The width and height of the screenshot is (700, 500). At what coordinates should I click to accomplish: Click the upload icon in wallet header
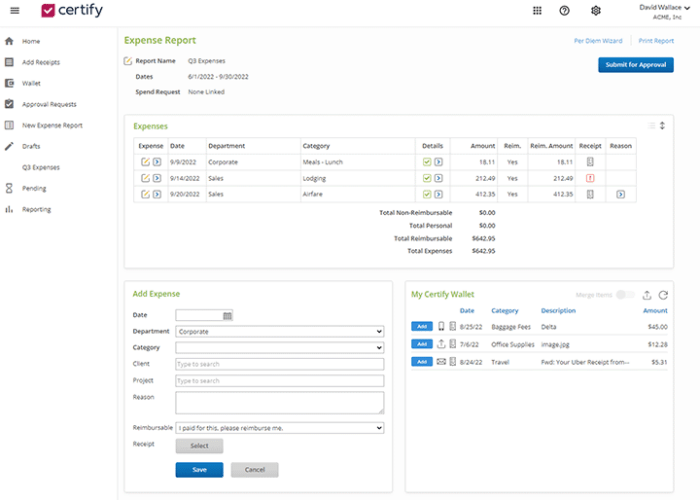(647, 295)
